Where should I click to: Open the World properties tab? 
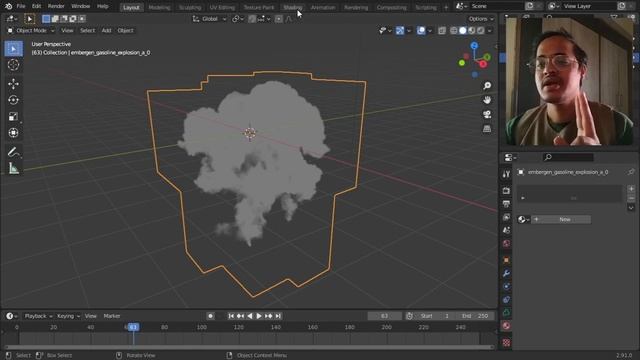coord(507,244)
